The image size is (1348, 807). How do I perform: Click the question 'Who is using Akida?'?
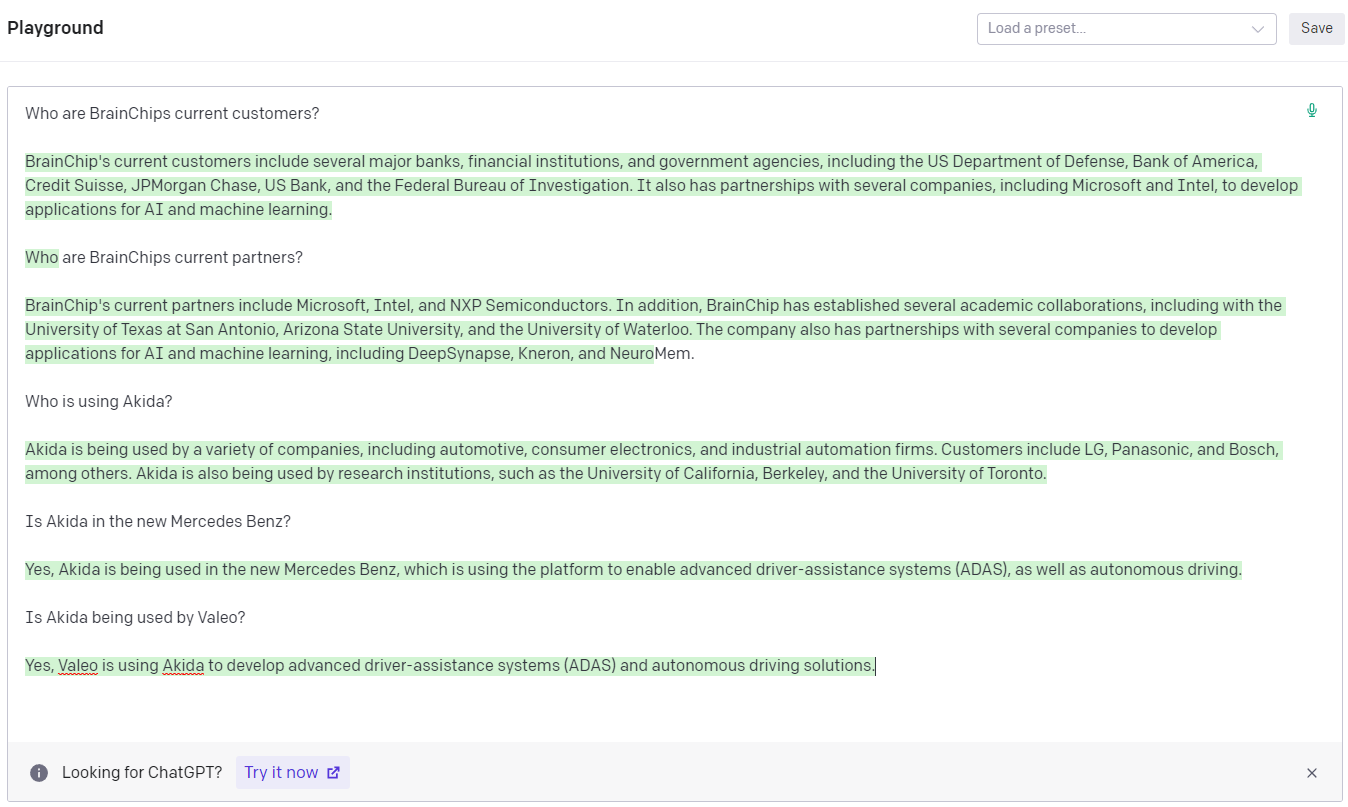tap(99, 402)
